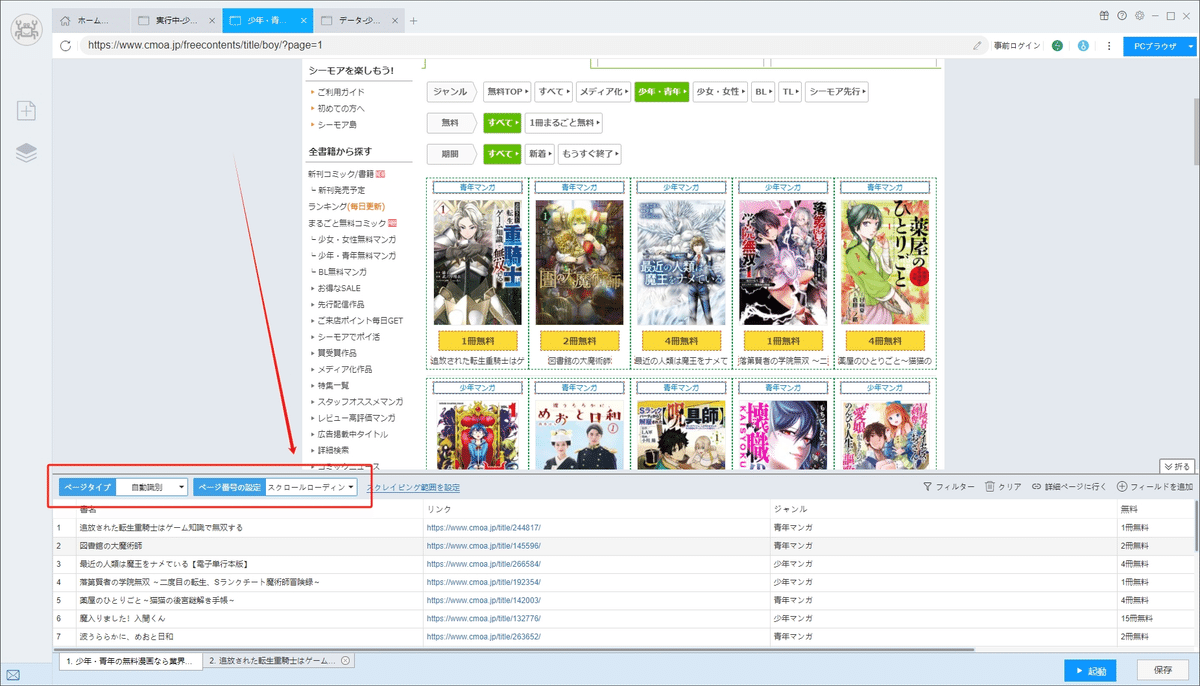Select bottom tab 2. 追放された転生重騎士はゲーム
1200x686 pixels.
pos(280,661)
